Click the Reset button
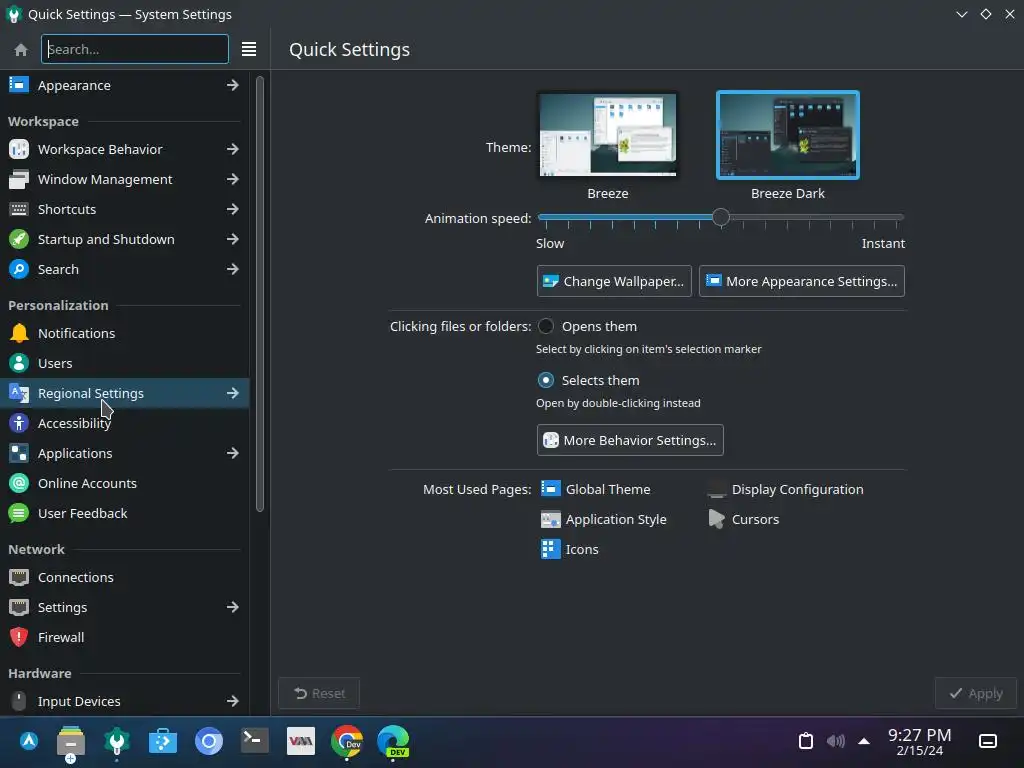1024x768 pixels. (x=319, y=694)
